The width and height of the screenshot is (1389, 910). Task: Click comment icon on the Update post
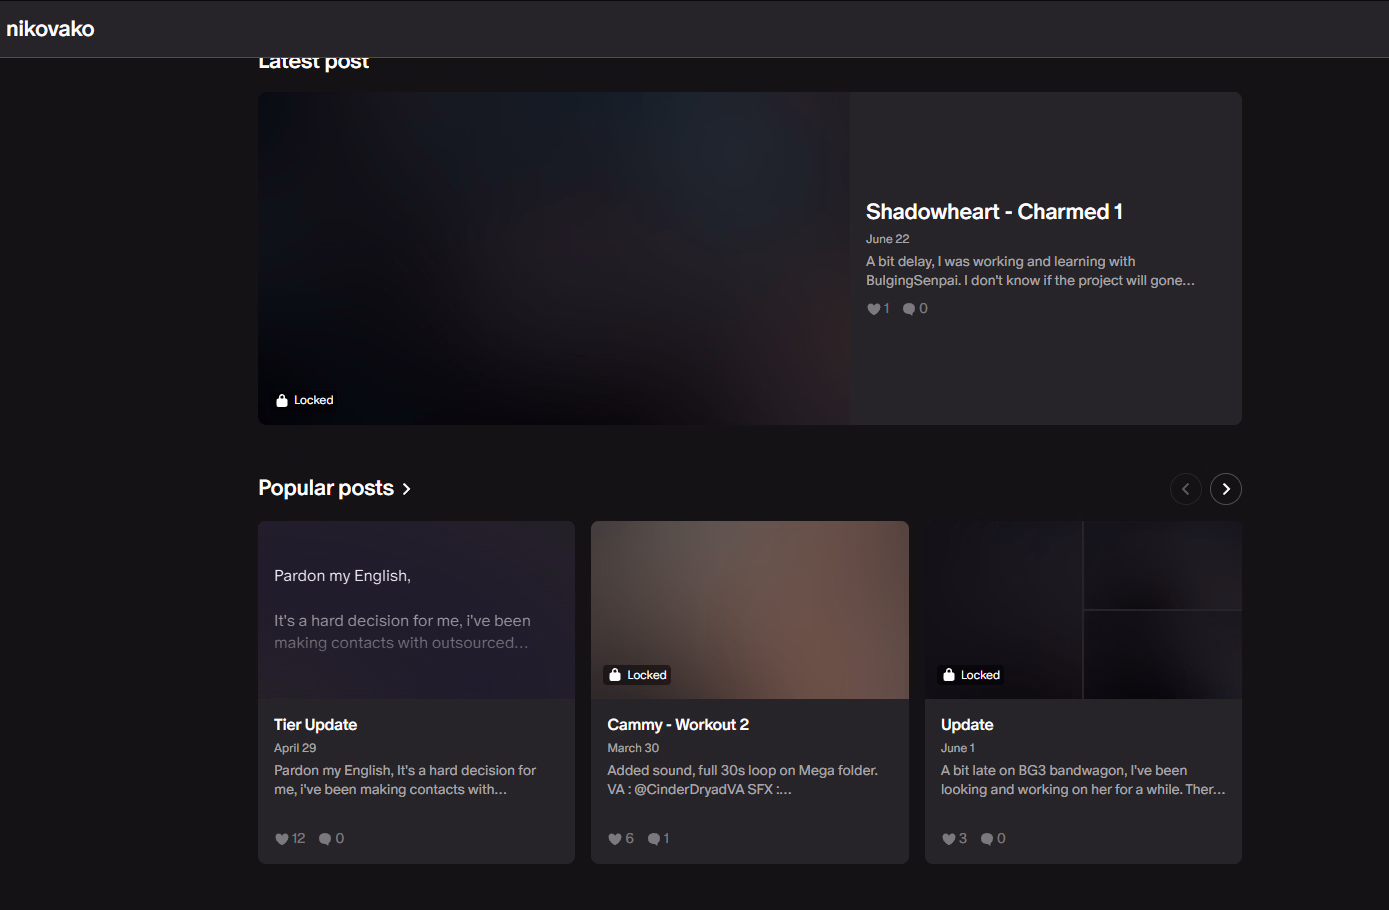click(x=987, y=839)
